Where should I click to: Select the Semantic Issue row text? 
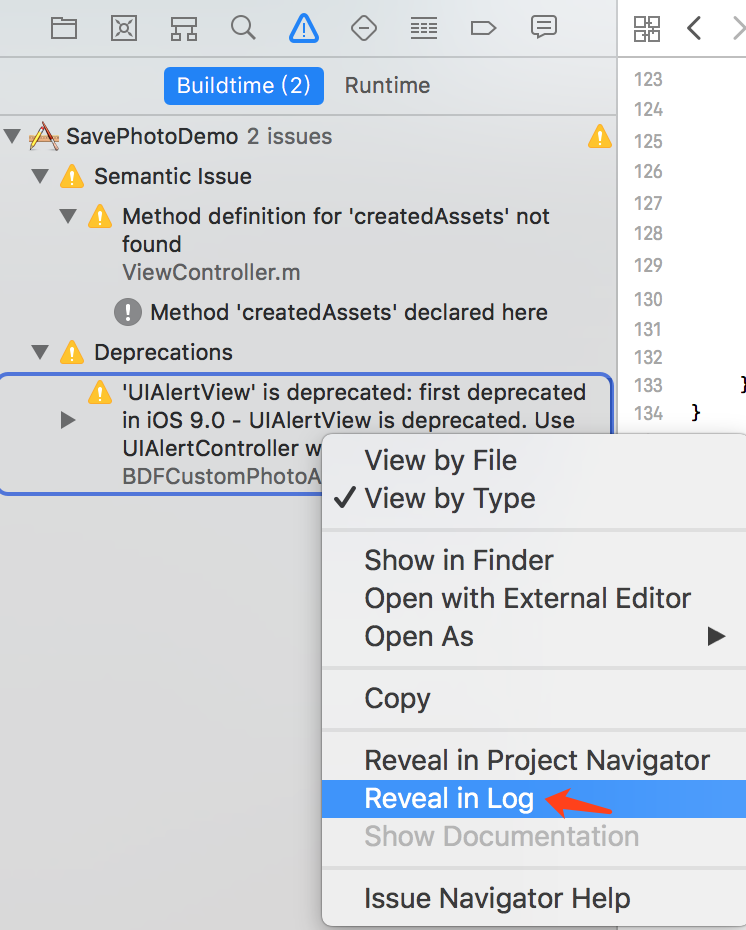coord(173,176)
